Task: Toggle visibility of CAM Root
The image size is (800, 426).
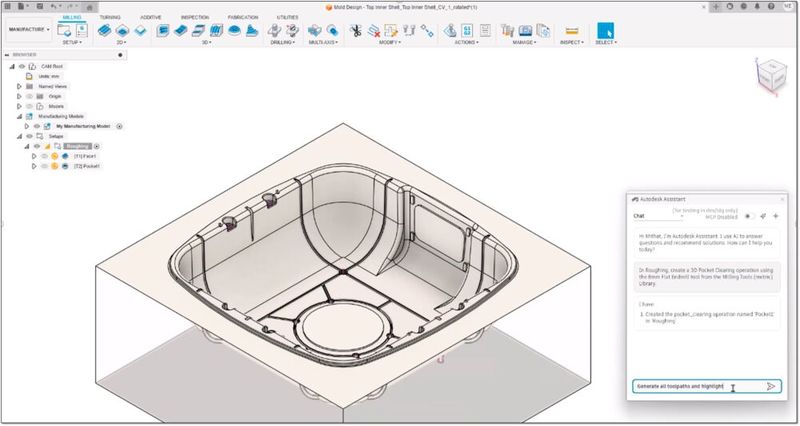Action: click(22, 66)
